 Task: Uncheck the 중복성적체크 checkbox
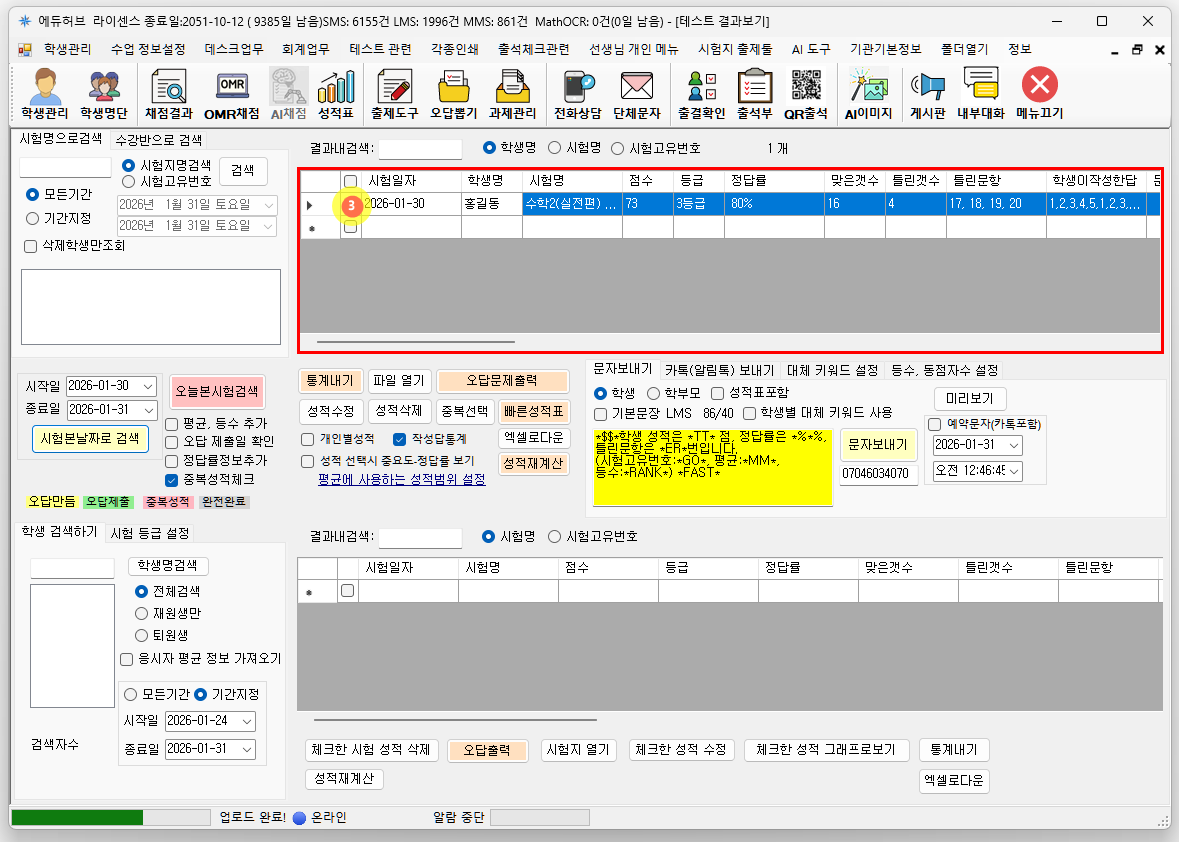pos(172,479)
